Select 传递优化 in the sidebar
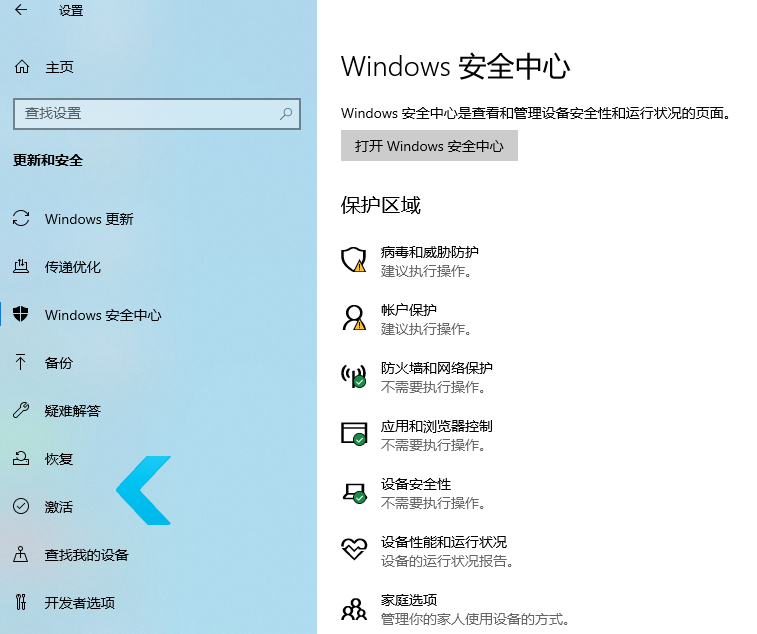The image size is (757, 634). pyautogui.click(x=73, y=267)
